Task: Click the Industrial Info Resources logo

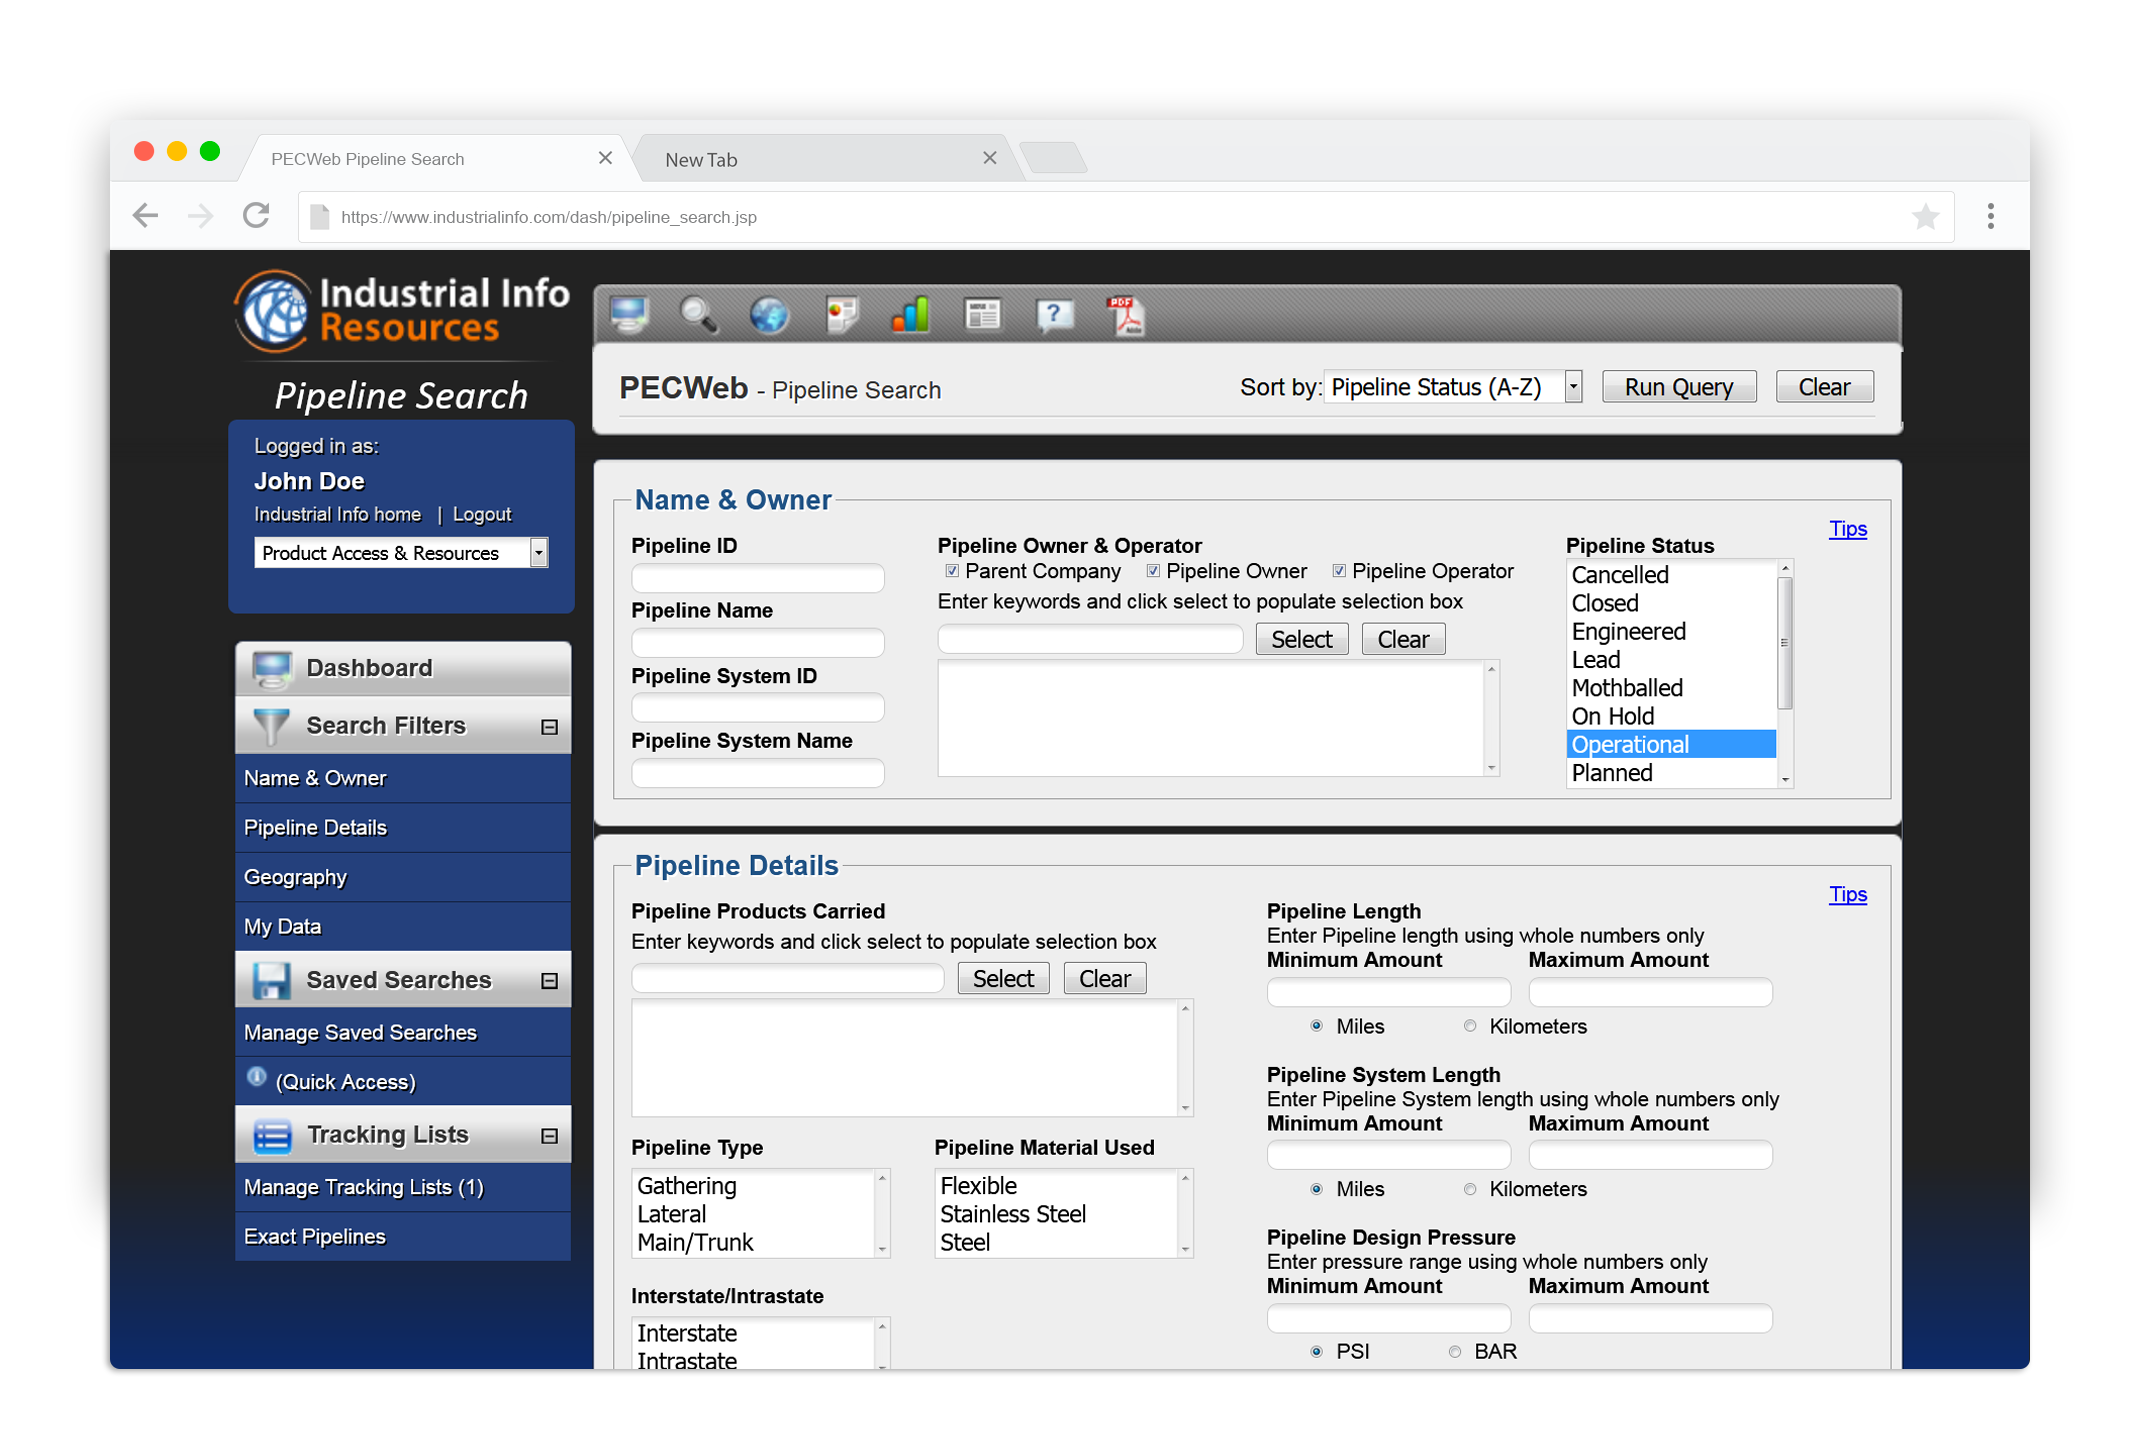Action: coord(401,312)
